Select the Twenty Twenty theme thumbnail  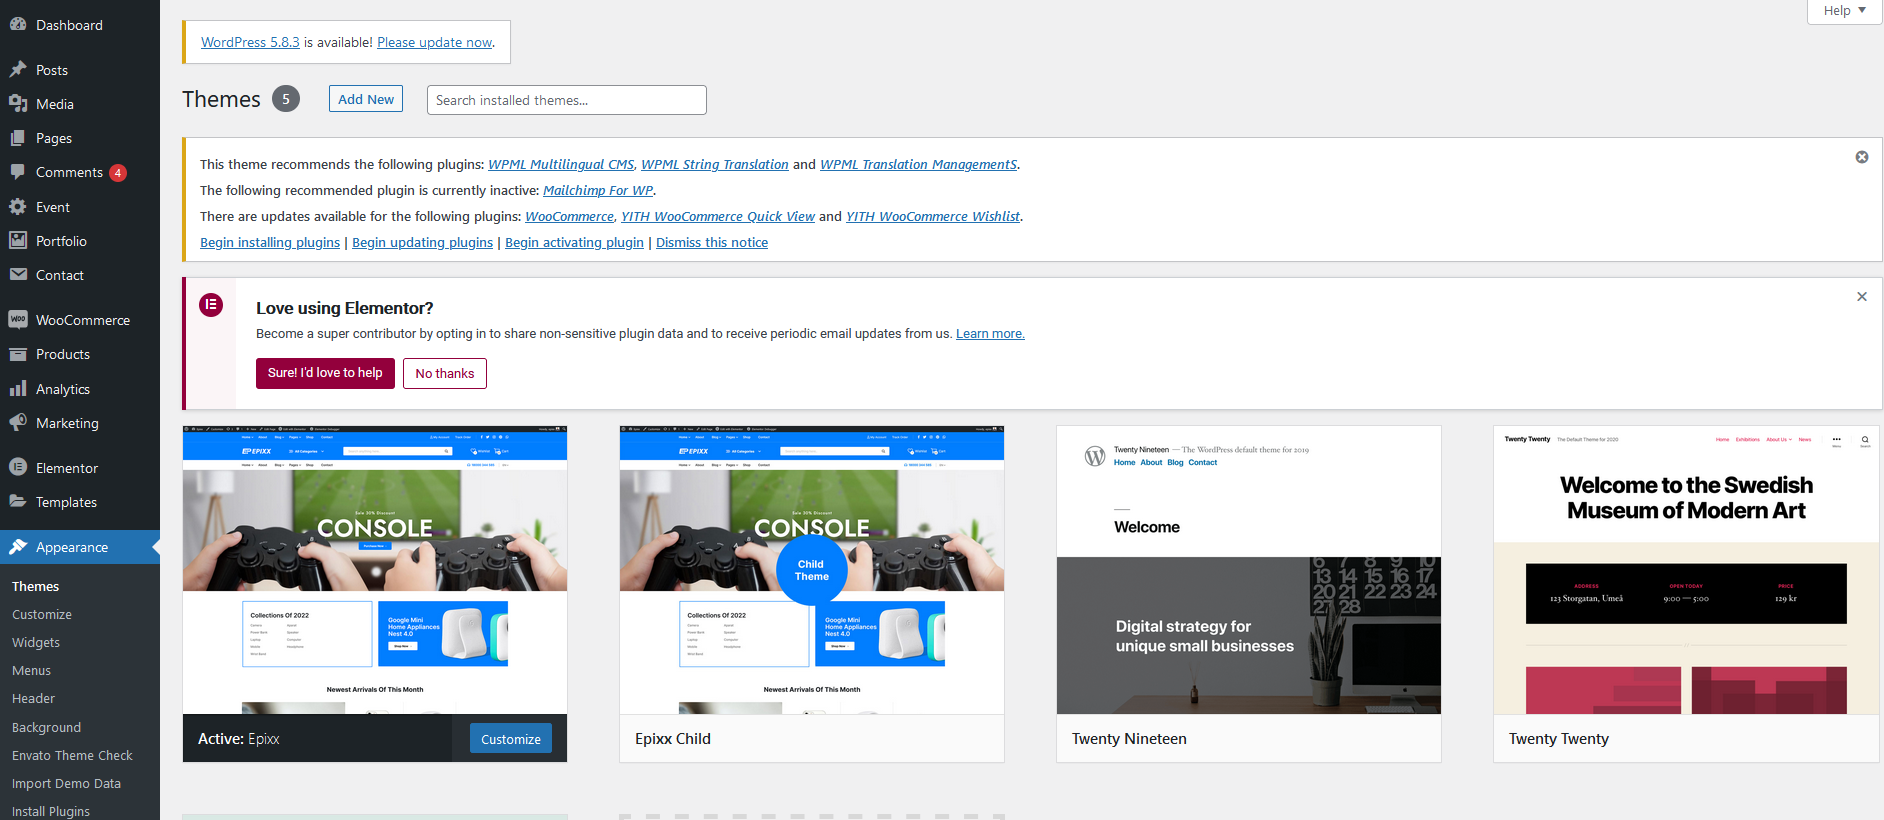coord(1686,570)
